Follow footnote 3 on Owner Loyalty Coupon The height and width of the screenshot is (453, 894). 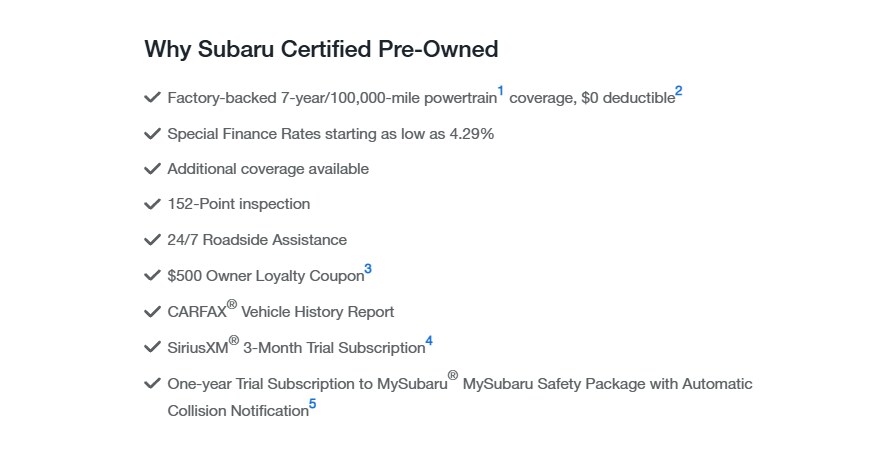coord(368,269)
